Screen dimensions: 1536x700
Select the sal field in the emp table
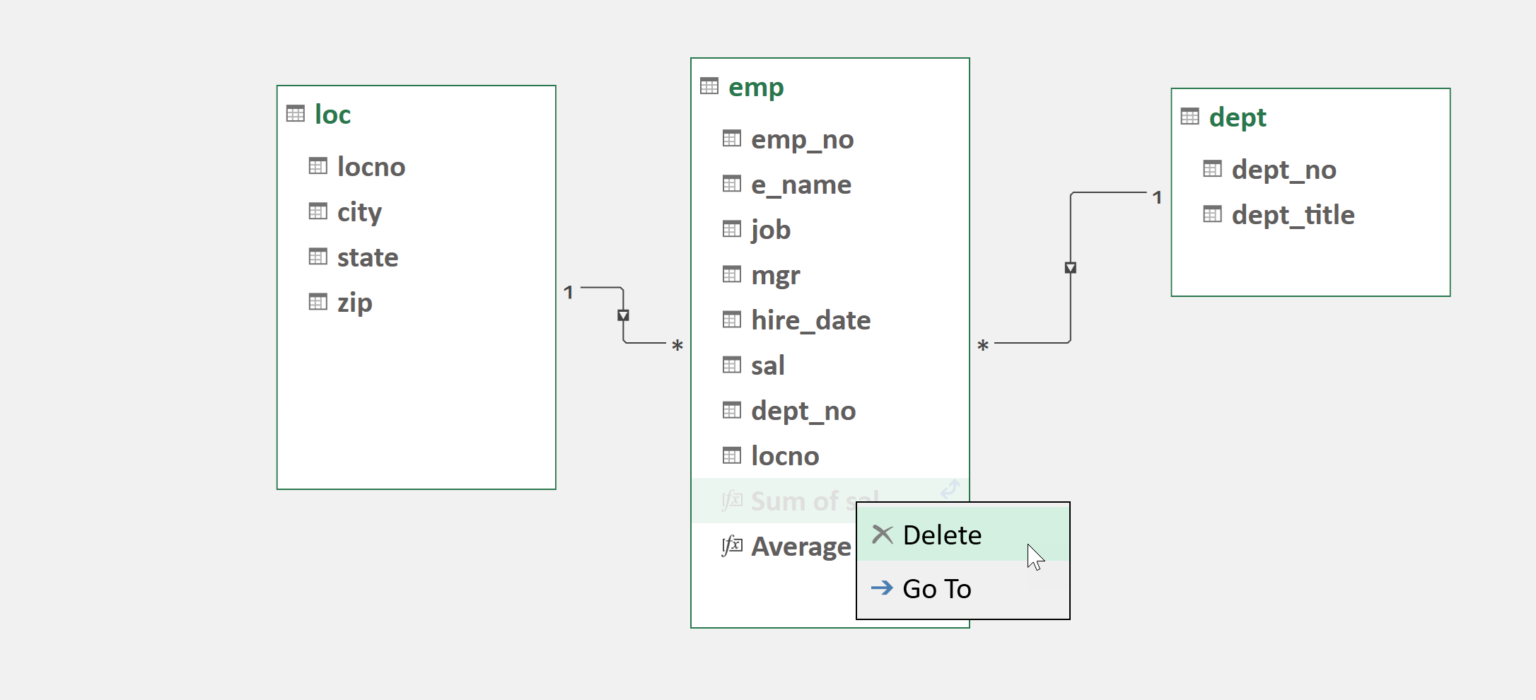pos(767,365)
